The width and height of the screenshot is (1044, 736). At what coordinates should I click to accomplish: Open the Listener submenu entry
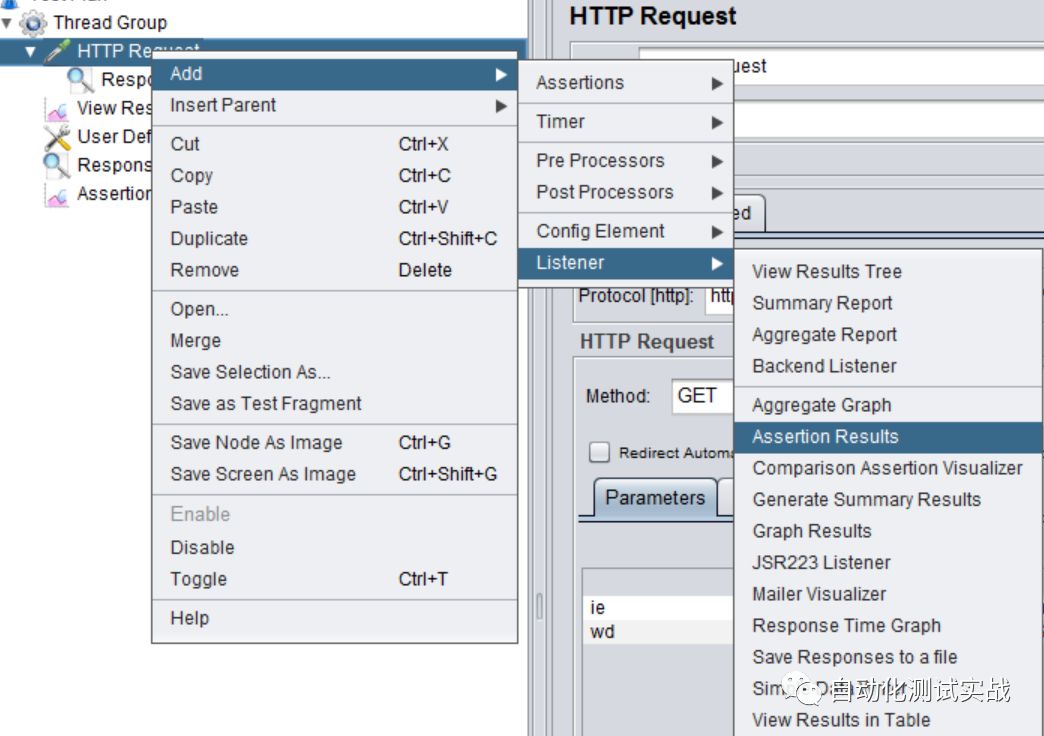[625, 263]
